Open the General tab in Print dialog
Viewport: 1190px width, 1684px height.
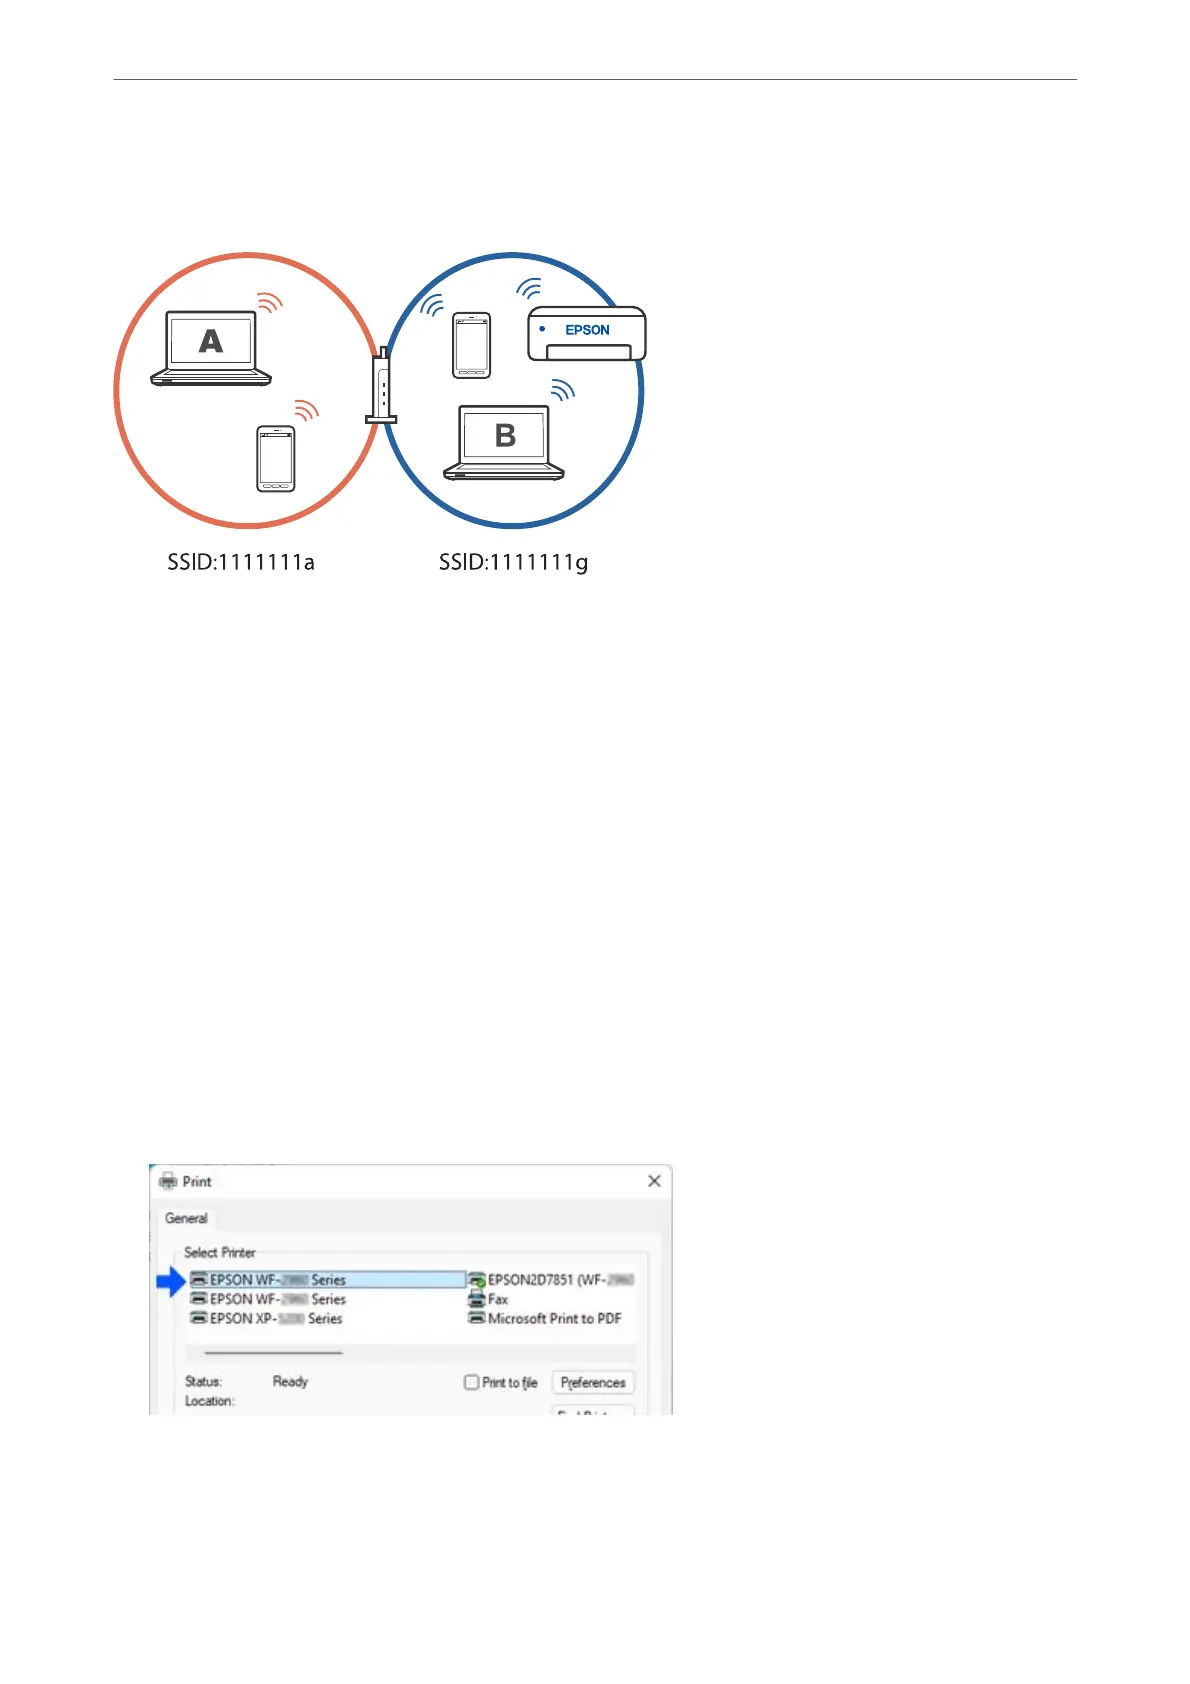(x=186, y=1218)
